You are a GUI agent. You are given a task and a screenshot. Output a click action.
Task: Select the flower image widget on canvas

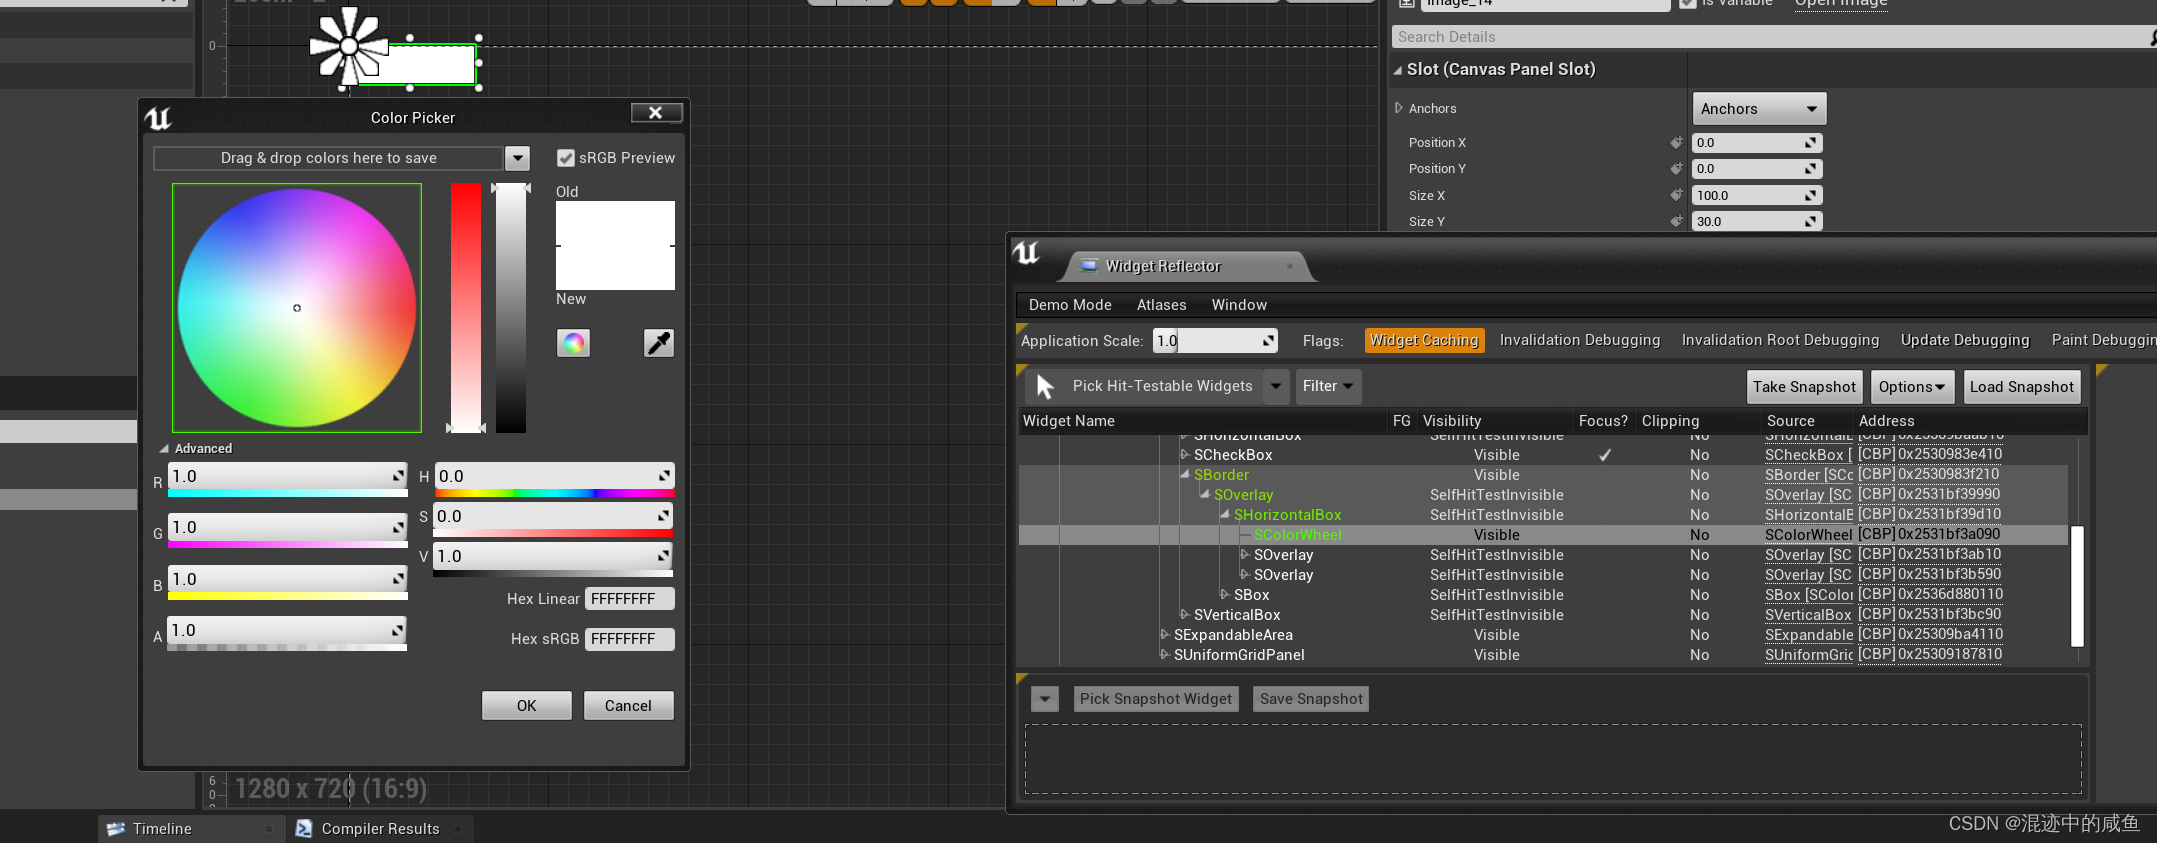point(347,46)
